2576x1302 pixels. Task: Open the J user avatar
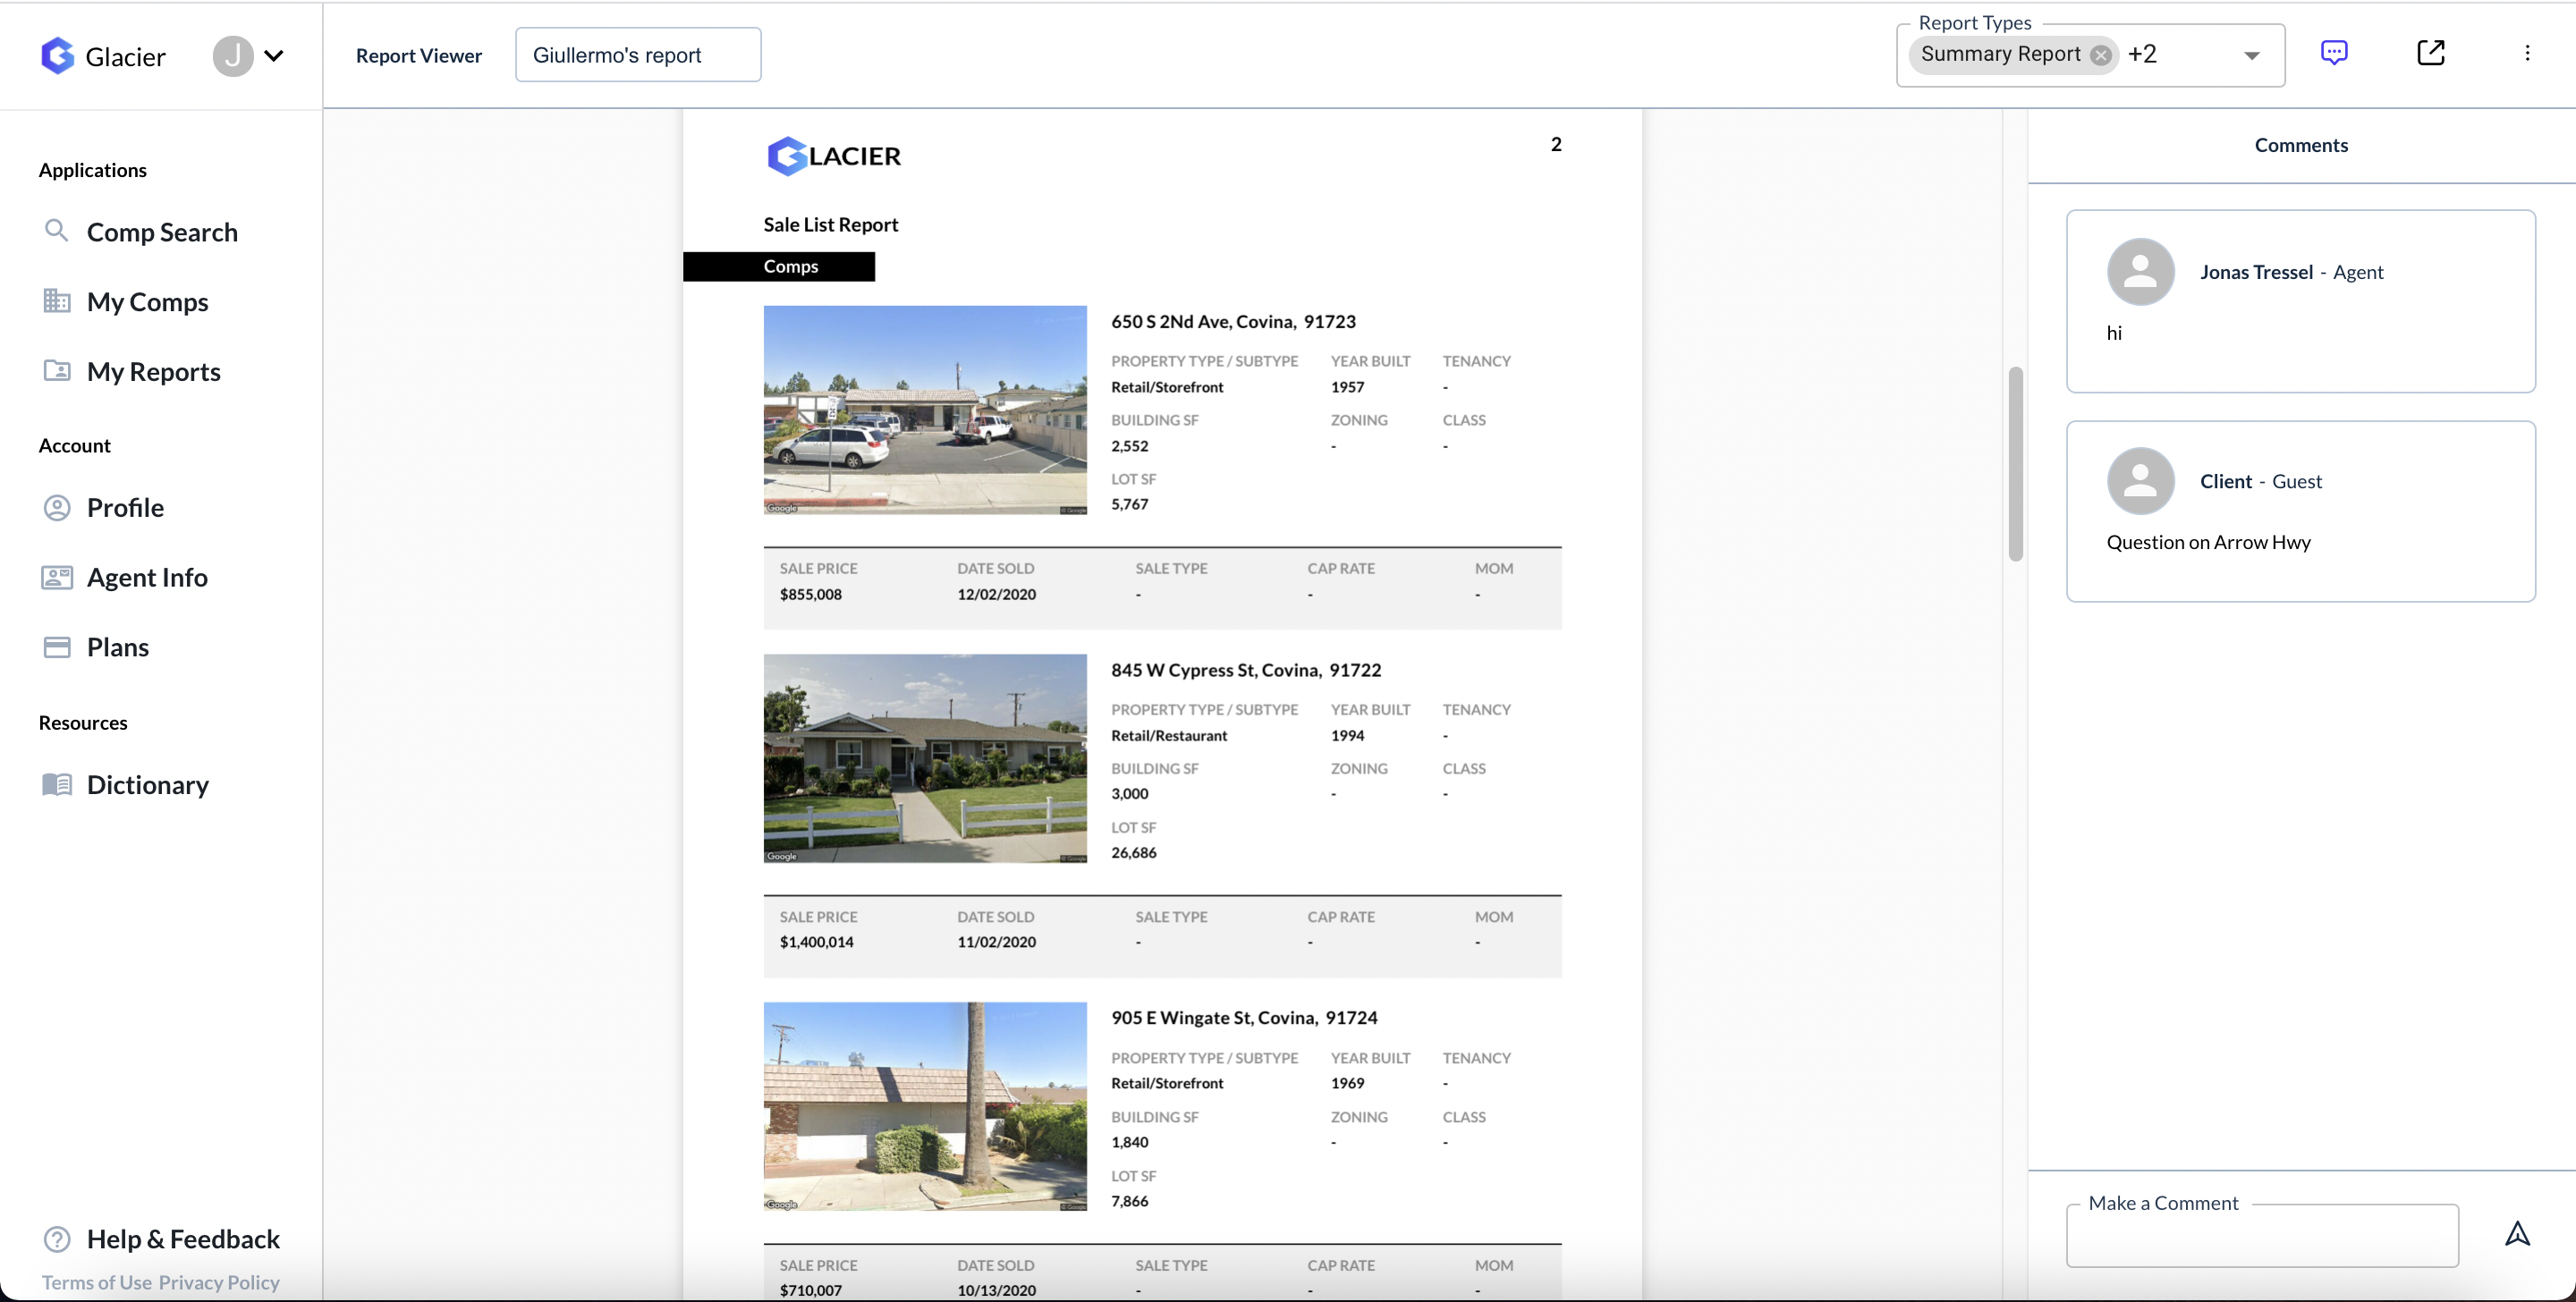tap(233, 56)
